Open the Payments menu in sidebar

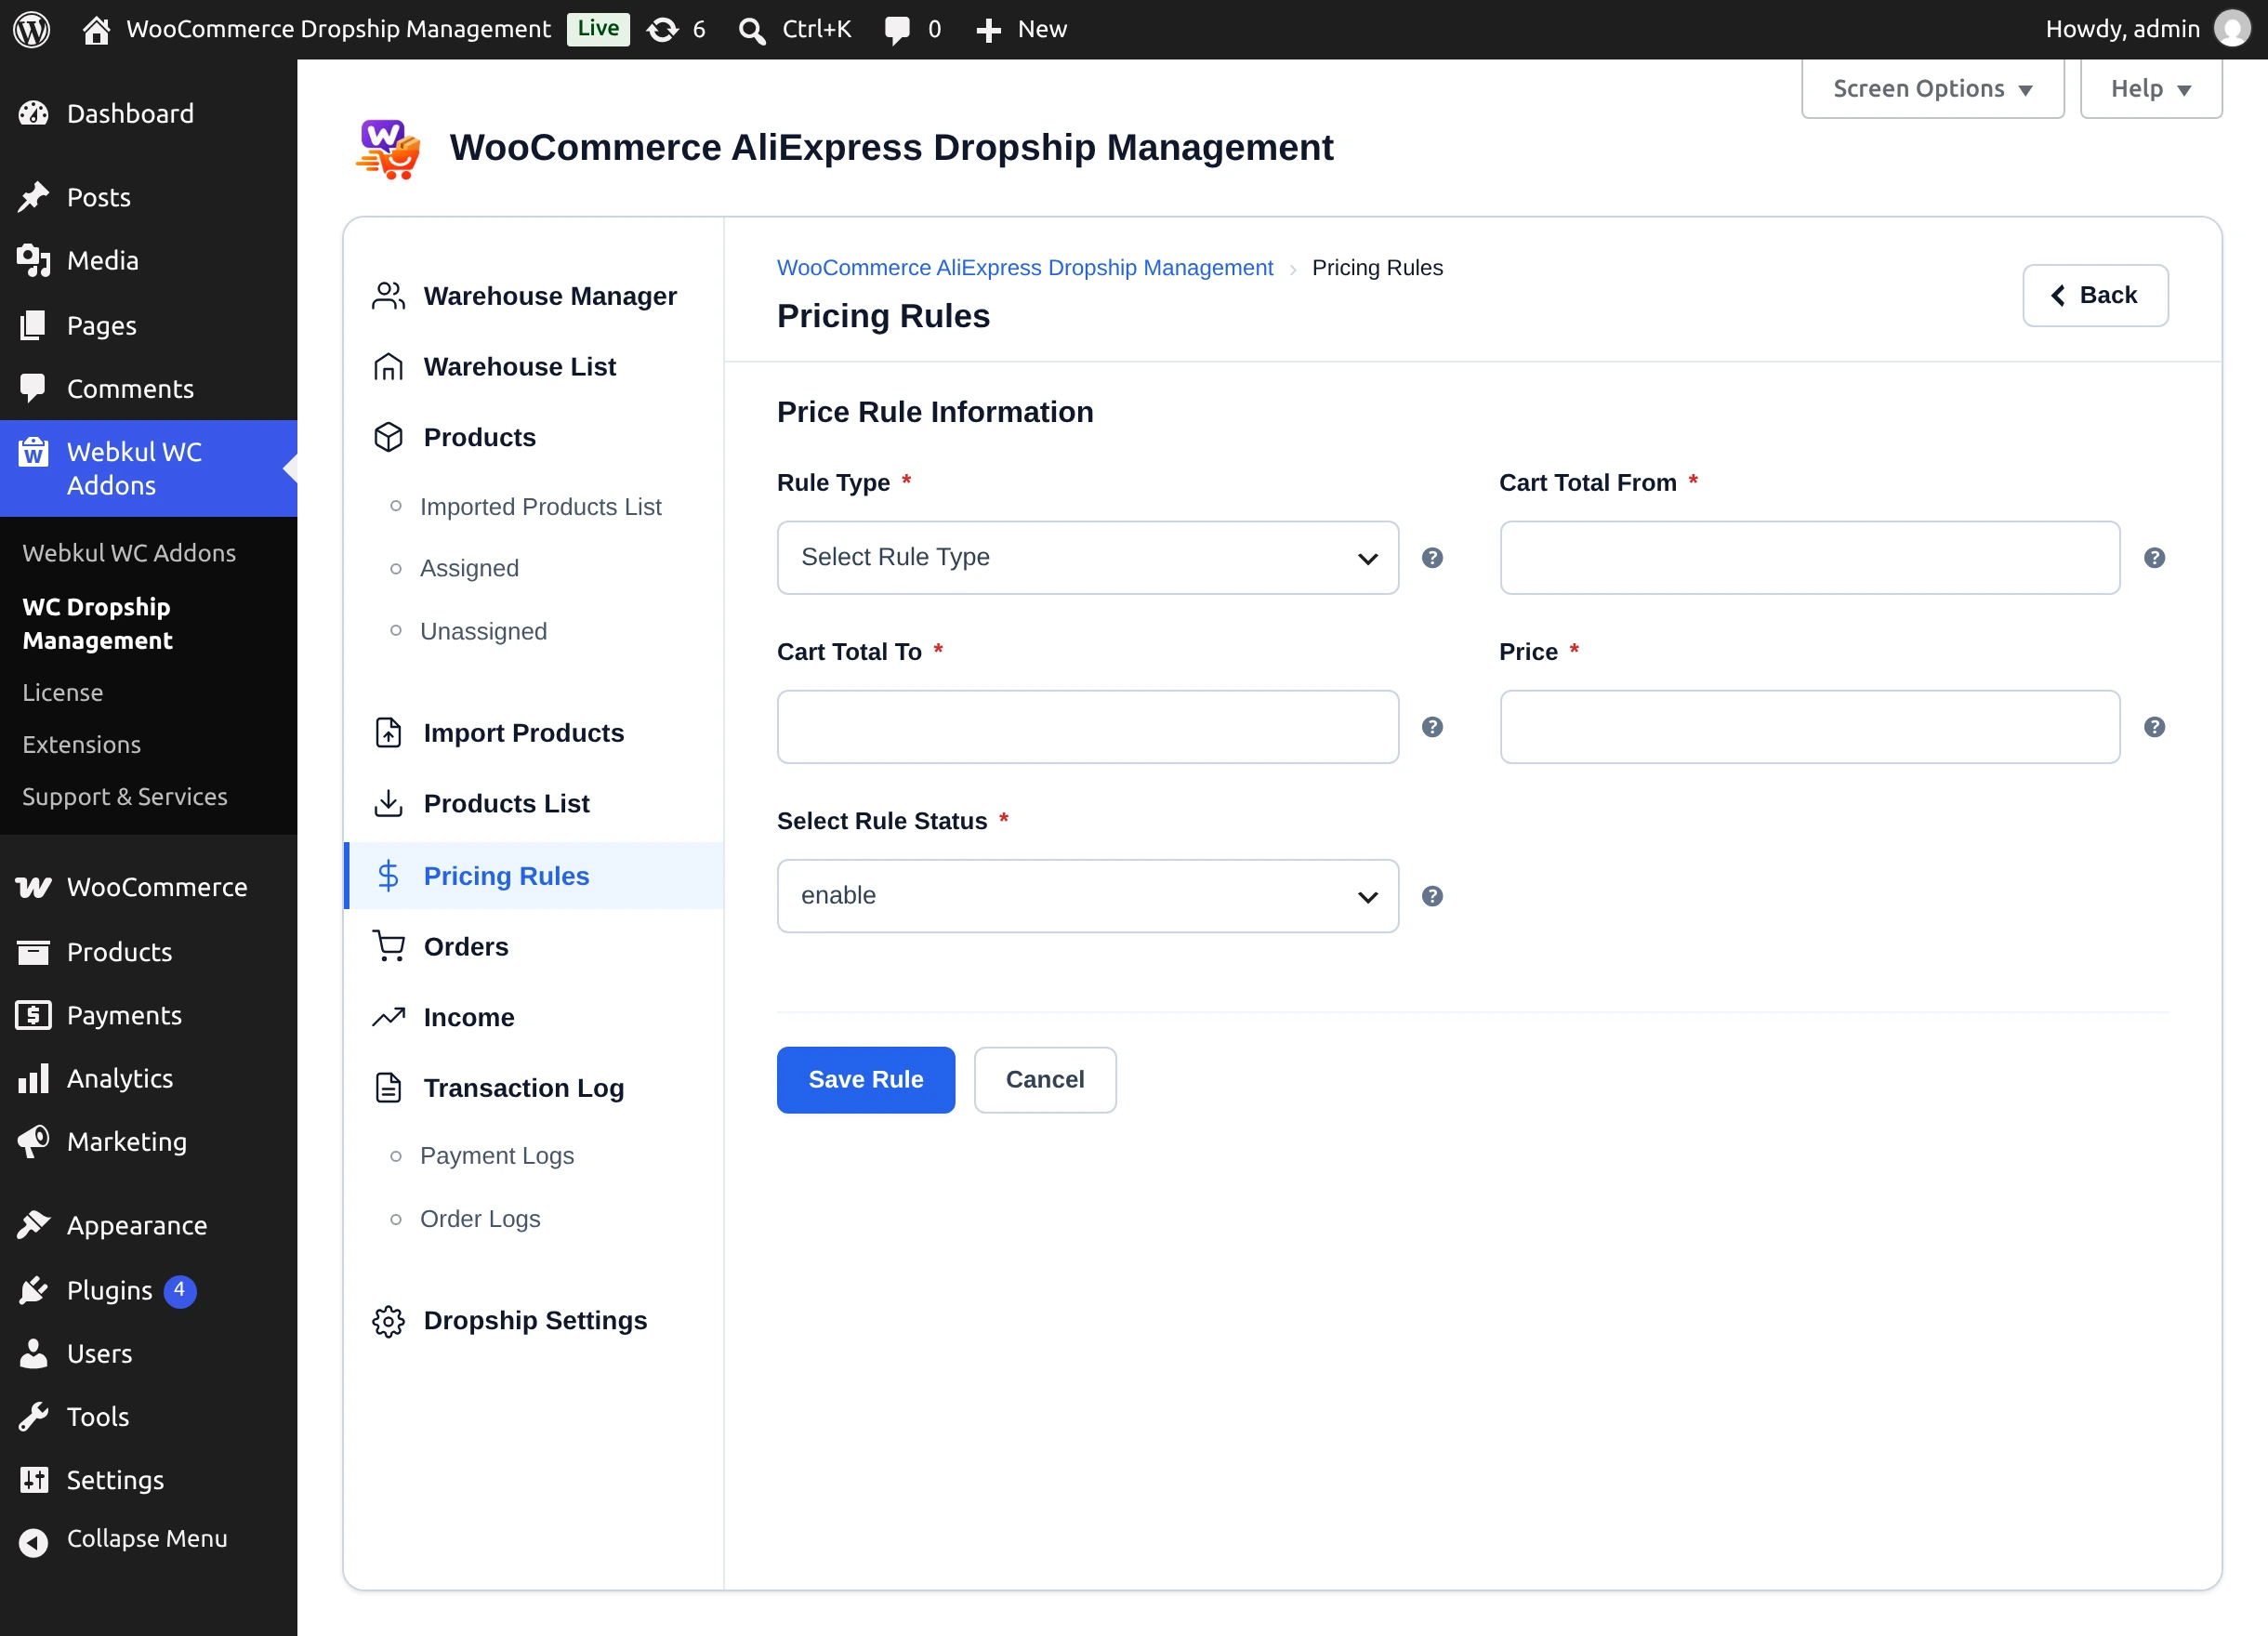pos(148,1016)
